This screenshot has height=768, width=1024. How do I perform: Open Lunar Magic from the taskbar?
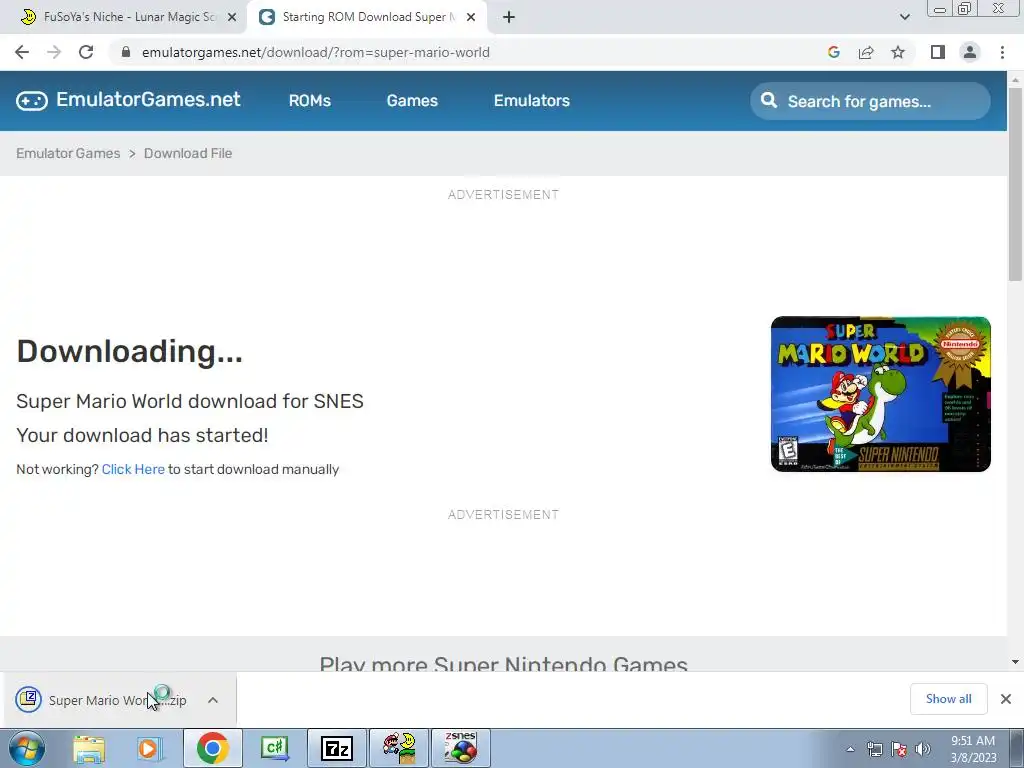pos(399,748)
